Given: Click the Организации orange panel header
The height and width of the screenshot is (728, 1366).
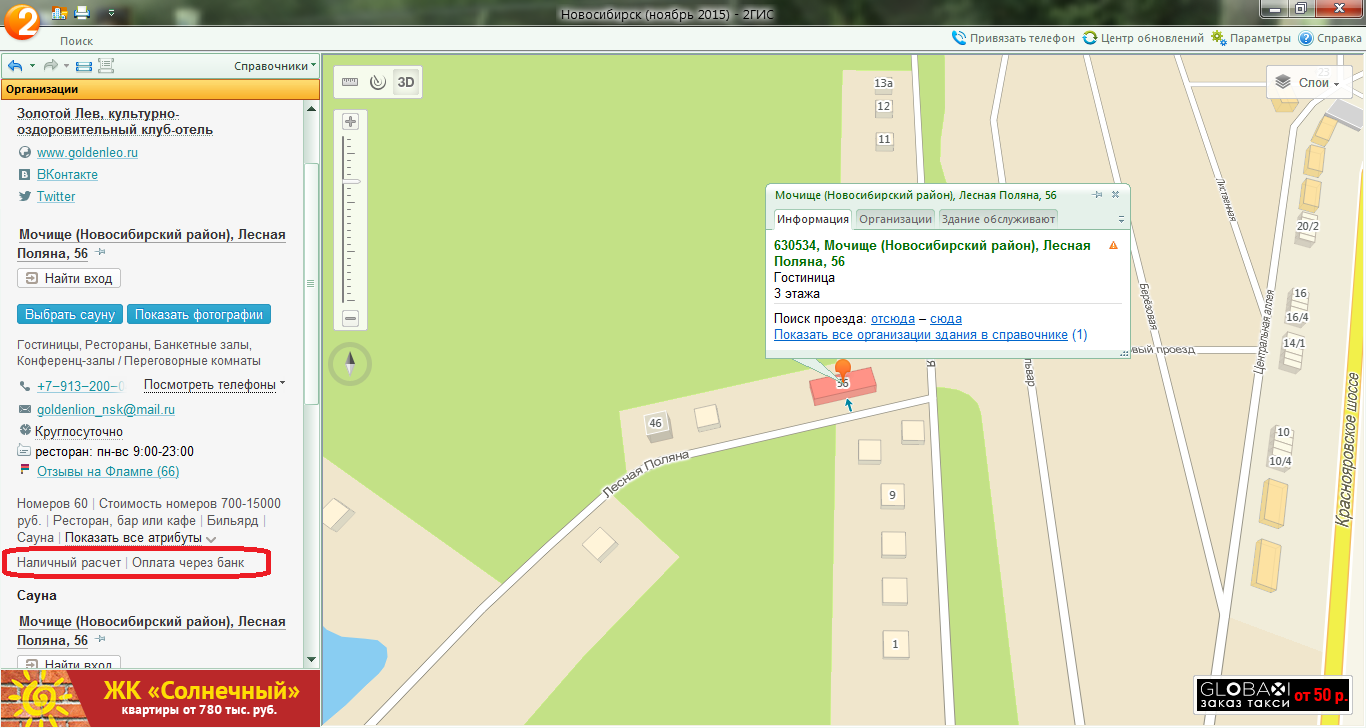Looking at the screenshot, I should 160,88.
